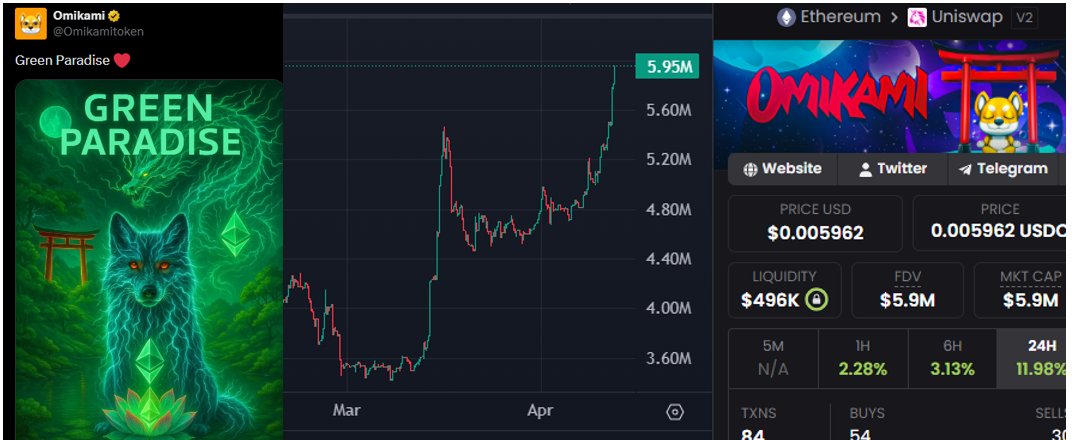The width and height of the screenshot is (1072, 440).
Task: Click the 4.80M axis value
Action: click(669, 209)
